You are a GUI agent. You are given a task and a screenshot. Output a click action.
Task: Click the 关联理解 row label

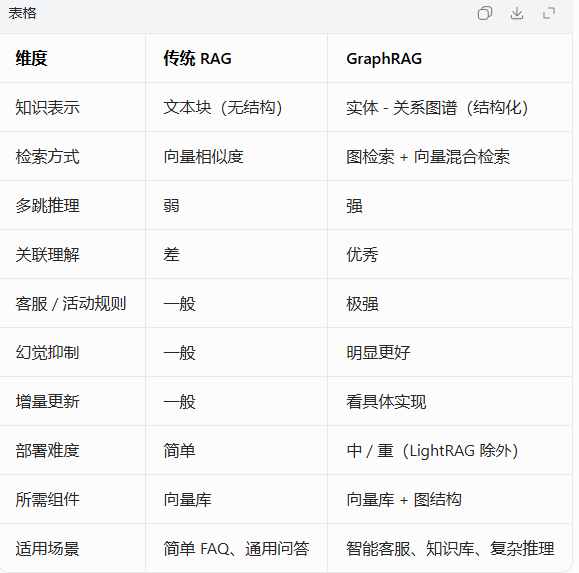click(x=47, y=254)
